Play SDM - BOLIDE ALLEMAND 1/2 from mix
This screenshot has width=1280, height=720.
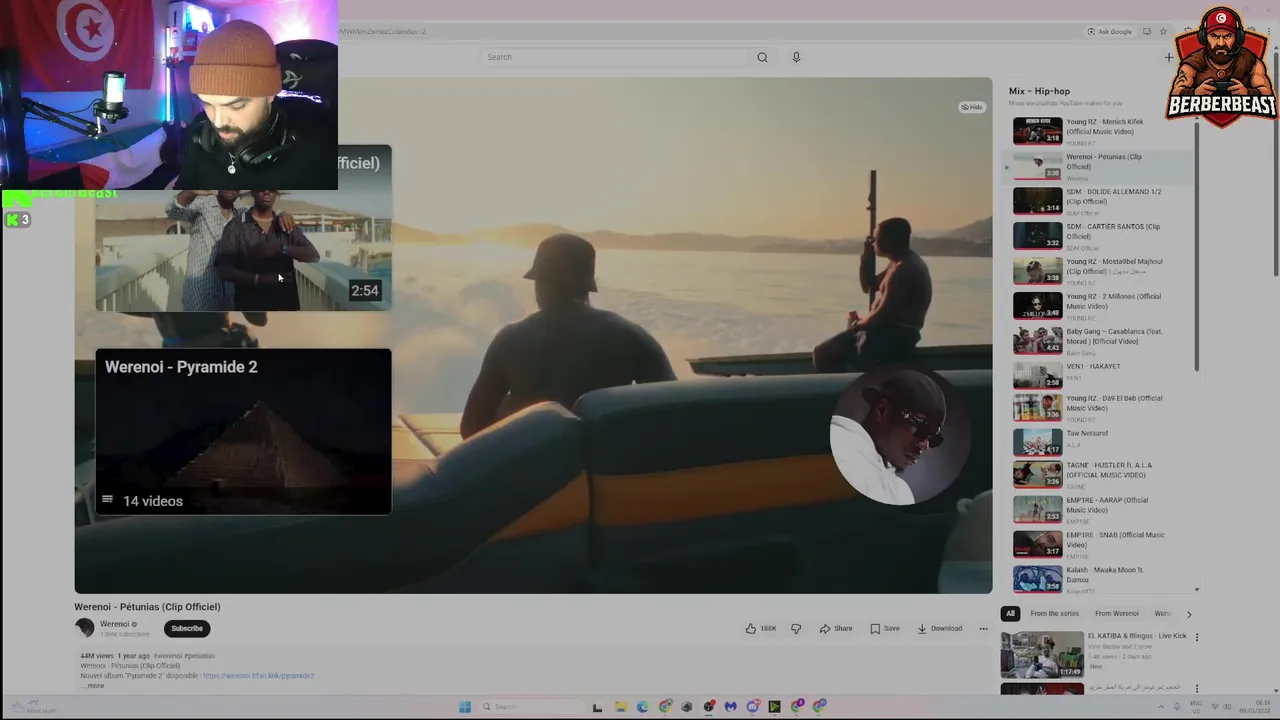click(1100, 201)
